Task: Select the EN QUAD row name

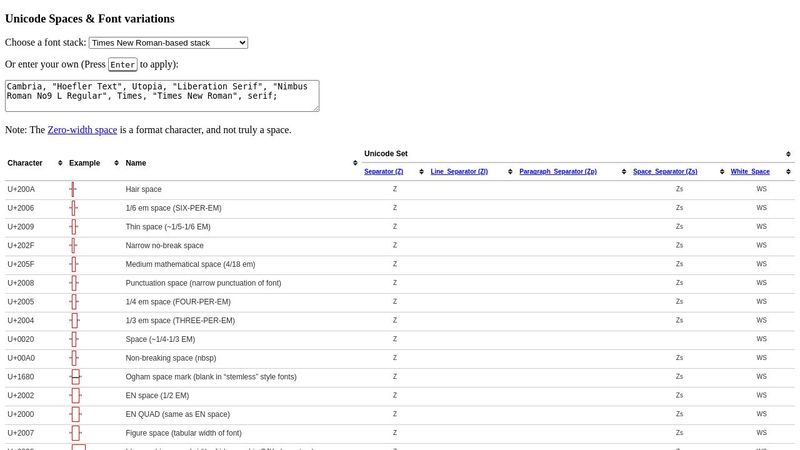Action: pyautogui.click(x=177, y=414)
